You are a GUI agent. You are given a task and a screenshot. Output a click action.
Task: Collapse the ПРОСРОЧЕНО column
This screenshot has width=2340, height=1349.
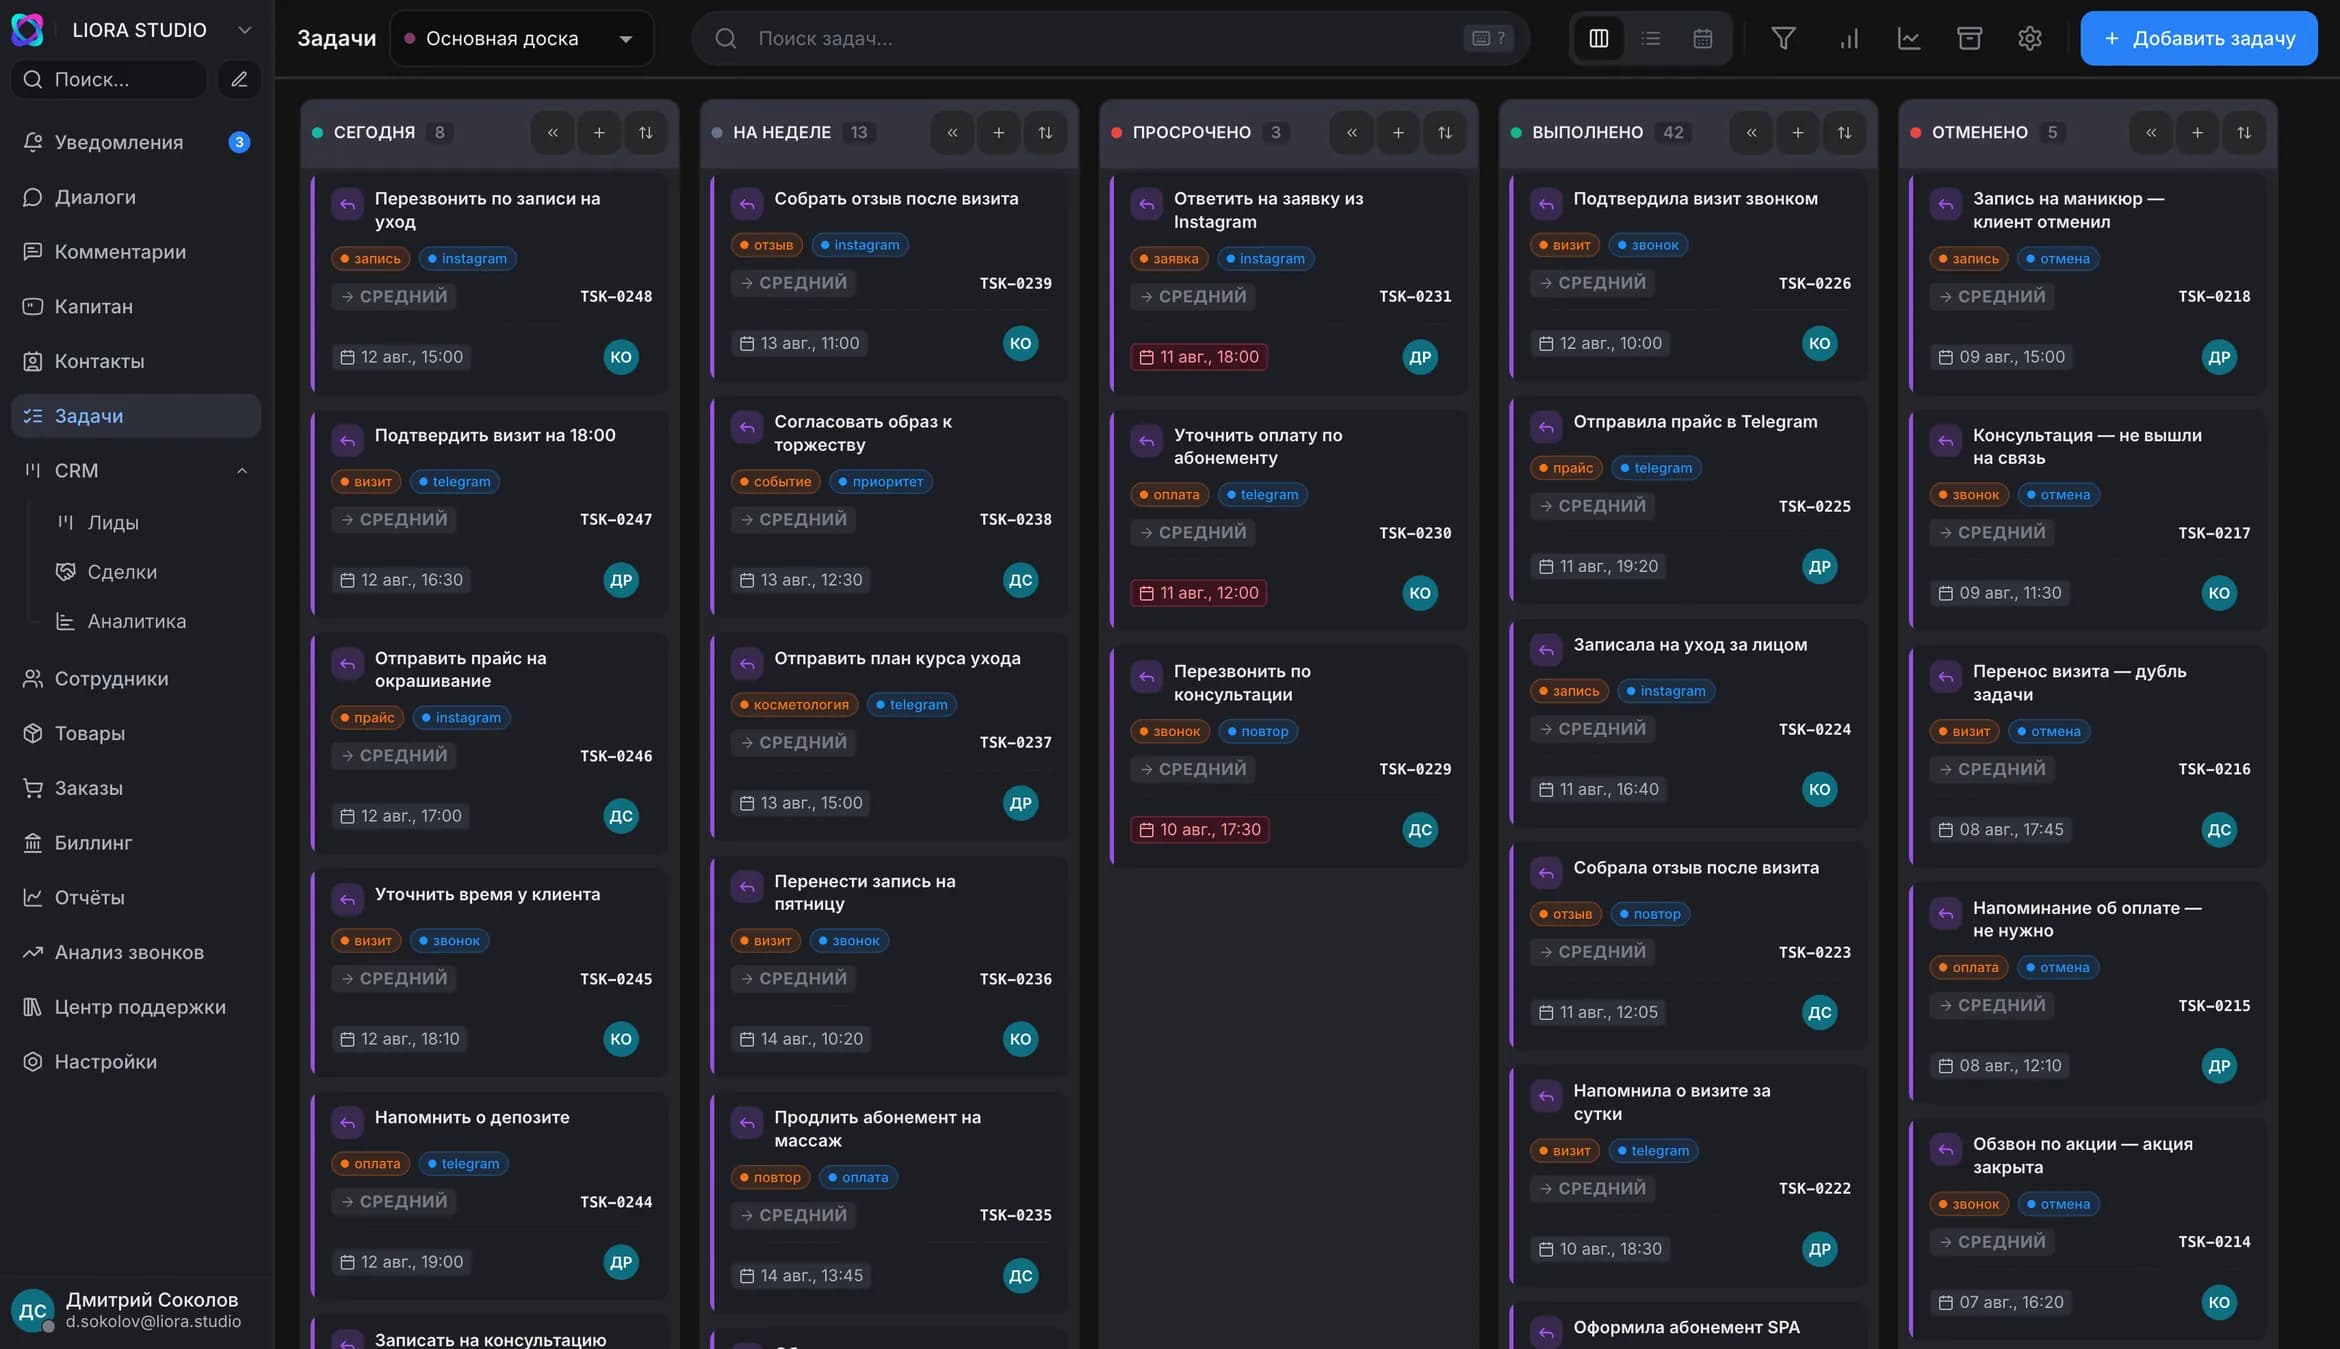click(1351, 132)
